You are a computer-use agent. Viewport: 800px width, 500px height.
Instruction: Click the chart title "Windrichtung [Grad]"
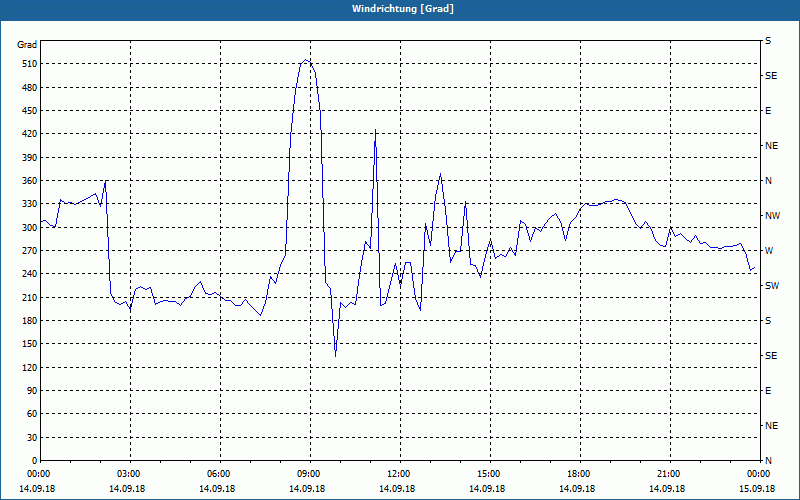click(x=403, y=9)
